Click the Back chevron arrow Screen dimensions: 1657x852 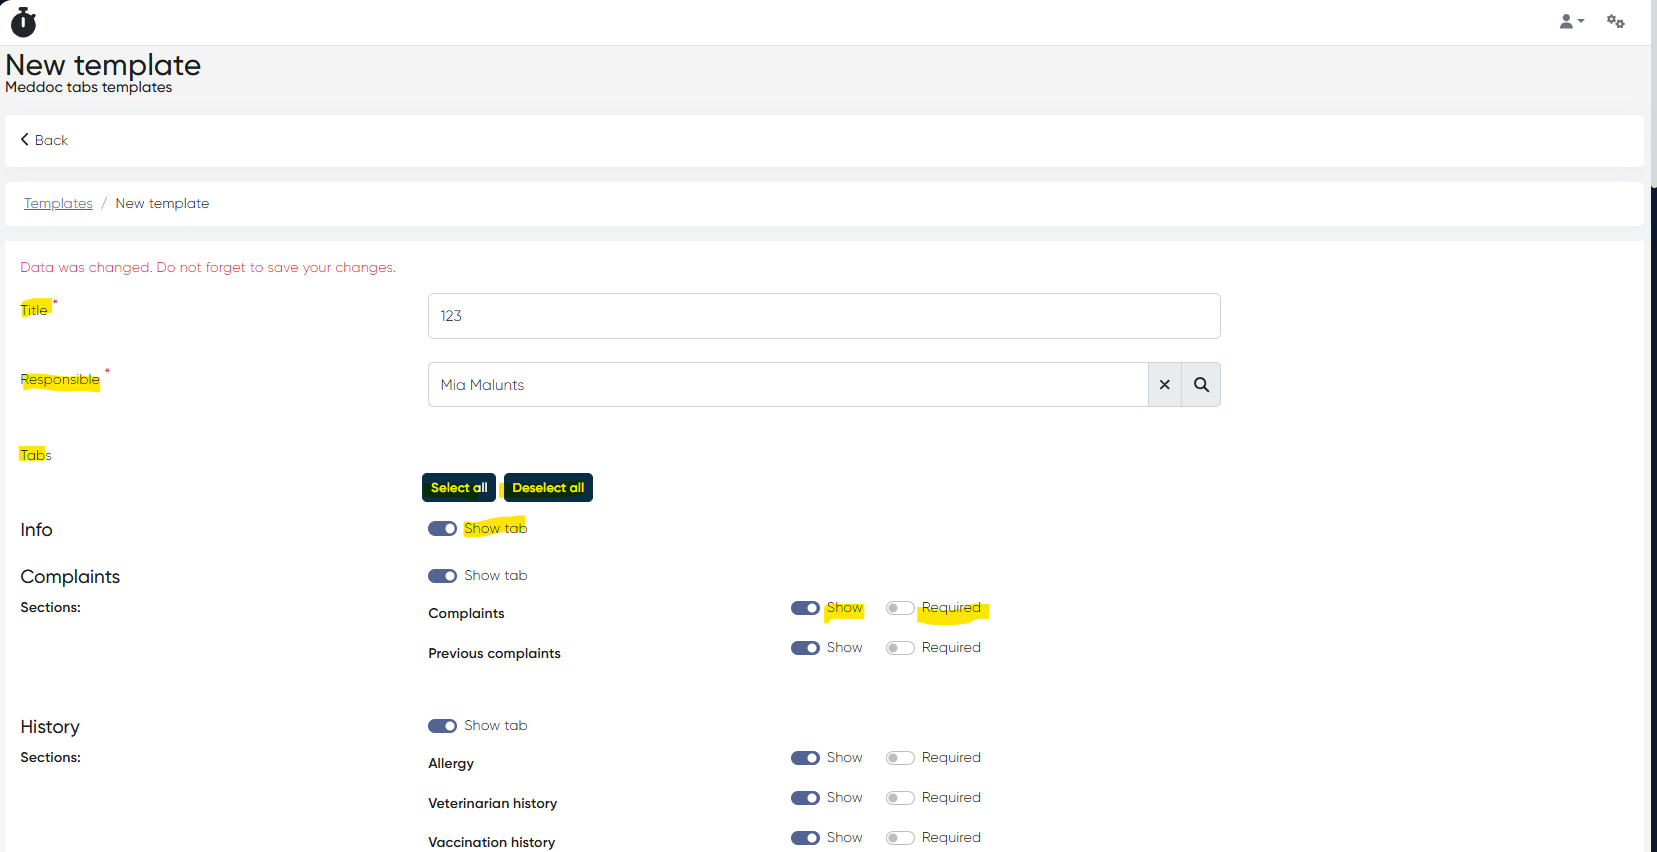25,140
